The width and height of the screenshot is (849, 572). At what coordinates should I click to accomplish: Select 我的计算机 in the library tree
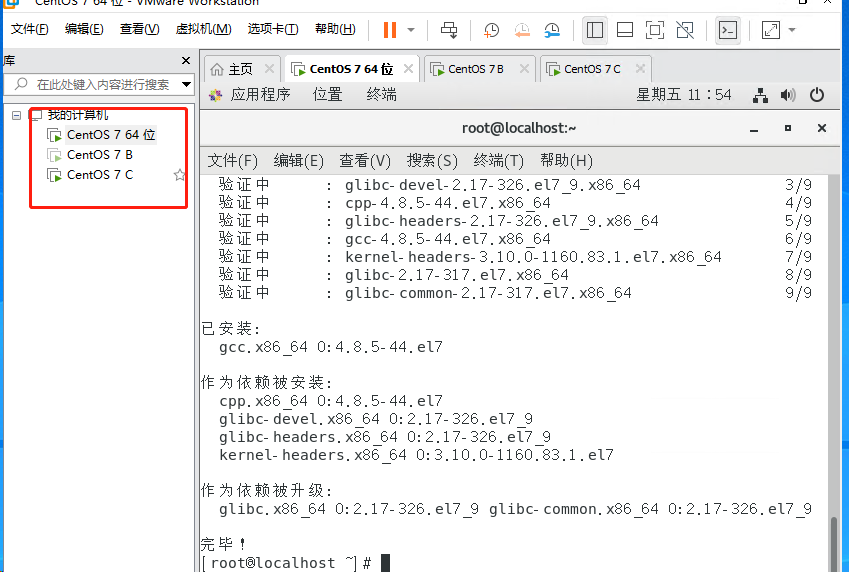pyautogui.click(x=77, y=115)
